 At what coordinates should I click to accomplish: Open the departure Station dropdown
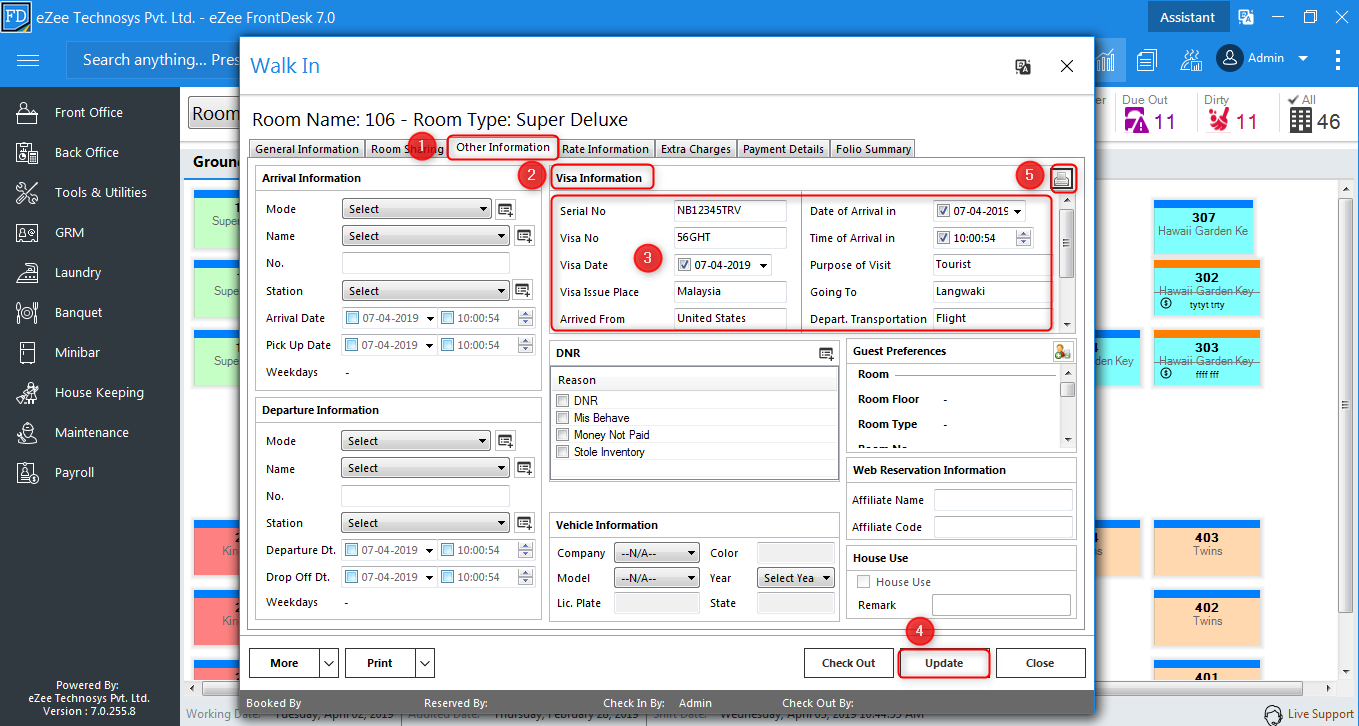tap(425, 523)
